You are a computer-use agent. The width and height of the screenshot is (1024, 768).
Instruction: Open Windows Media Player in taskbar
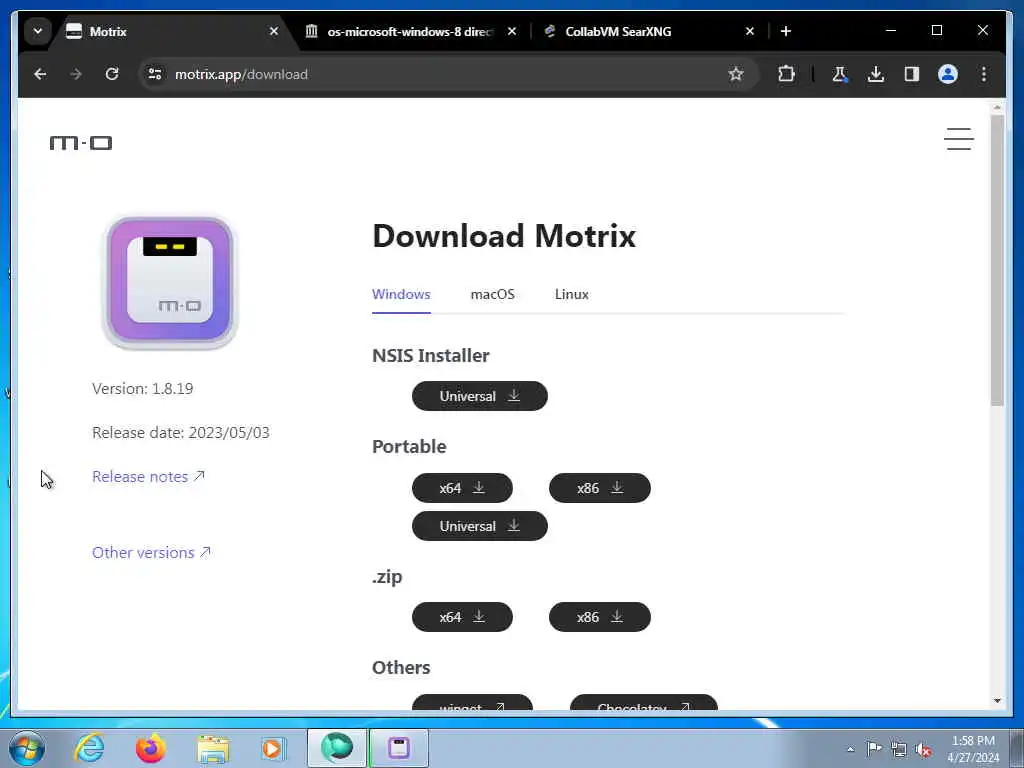273,748
